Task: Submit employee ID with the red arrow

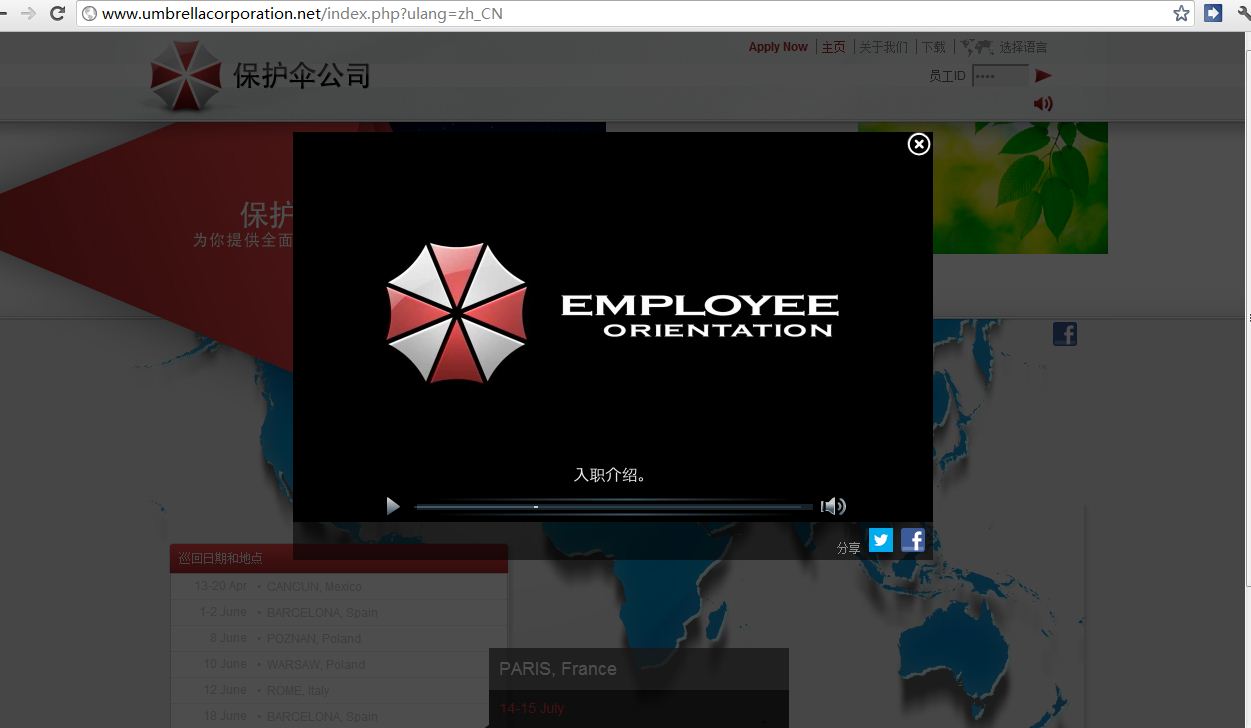Action: pos(1043,76)
